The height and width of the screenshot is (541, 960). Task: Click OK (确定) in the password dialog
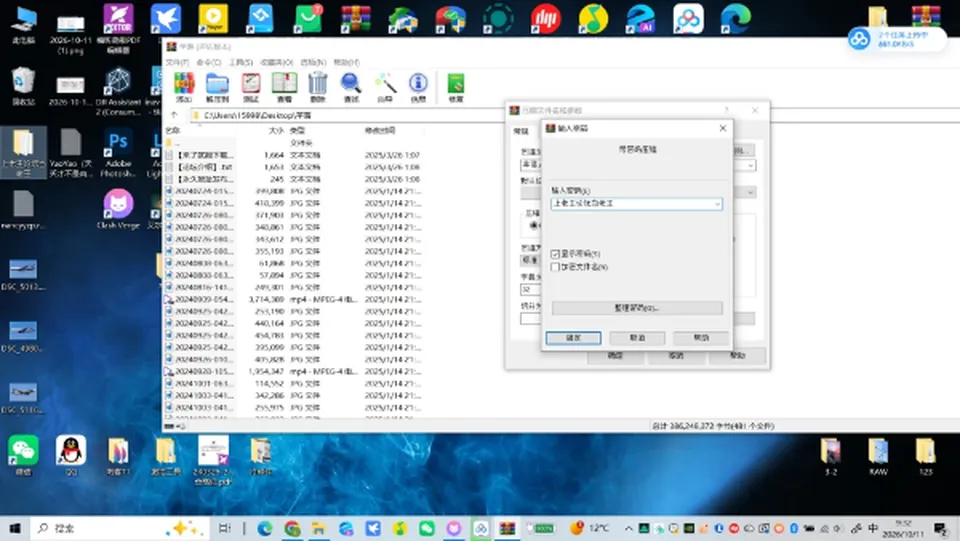(x=574, y=338)
